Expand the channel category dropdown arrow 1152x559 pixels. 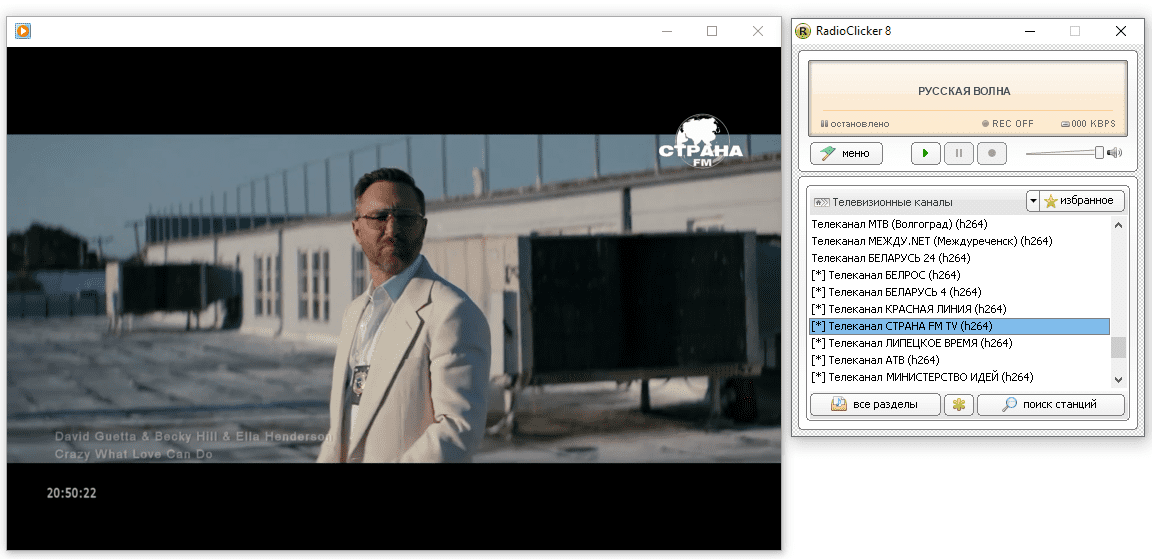[x=1032, y=201]
